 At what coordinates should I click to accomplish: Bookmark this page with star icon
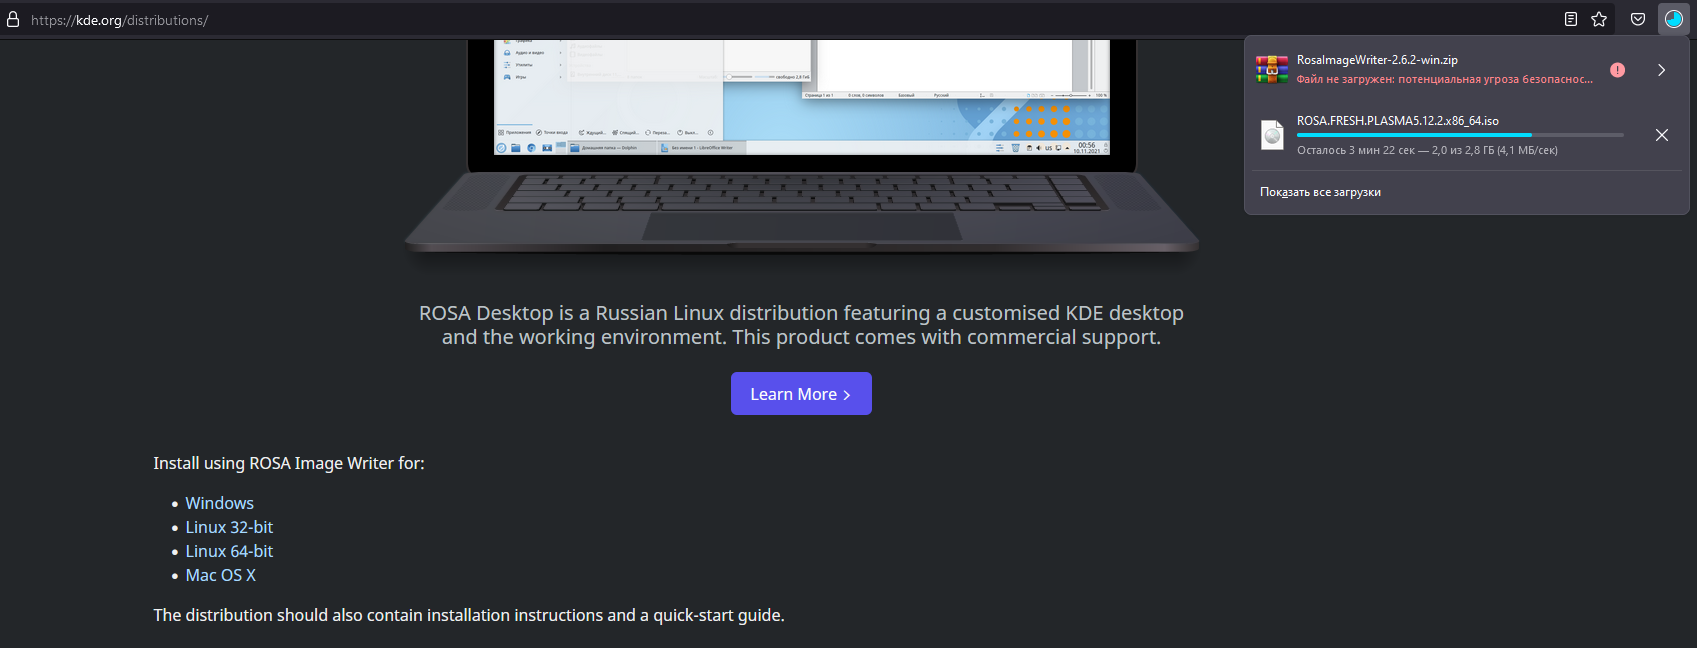pyautogui.click(x=1599, y=19)
